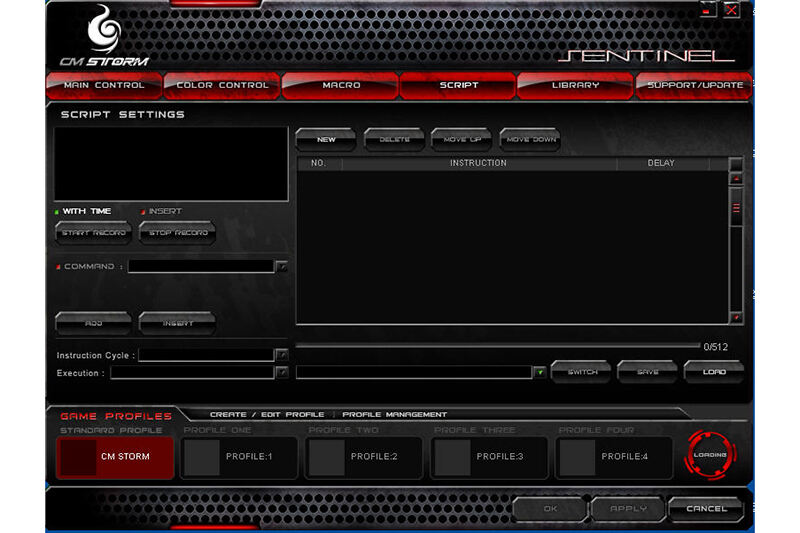Click instruction list scroll up arrow

(736, 179)
